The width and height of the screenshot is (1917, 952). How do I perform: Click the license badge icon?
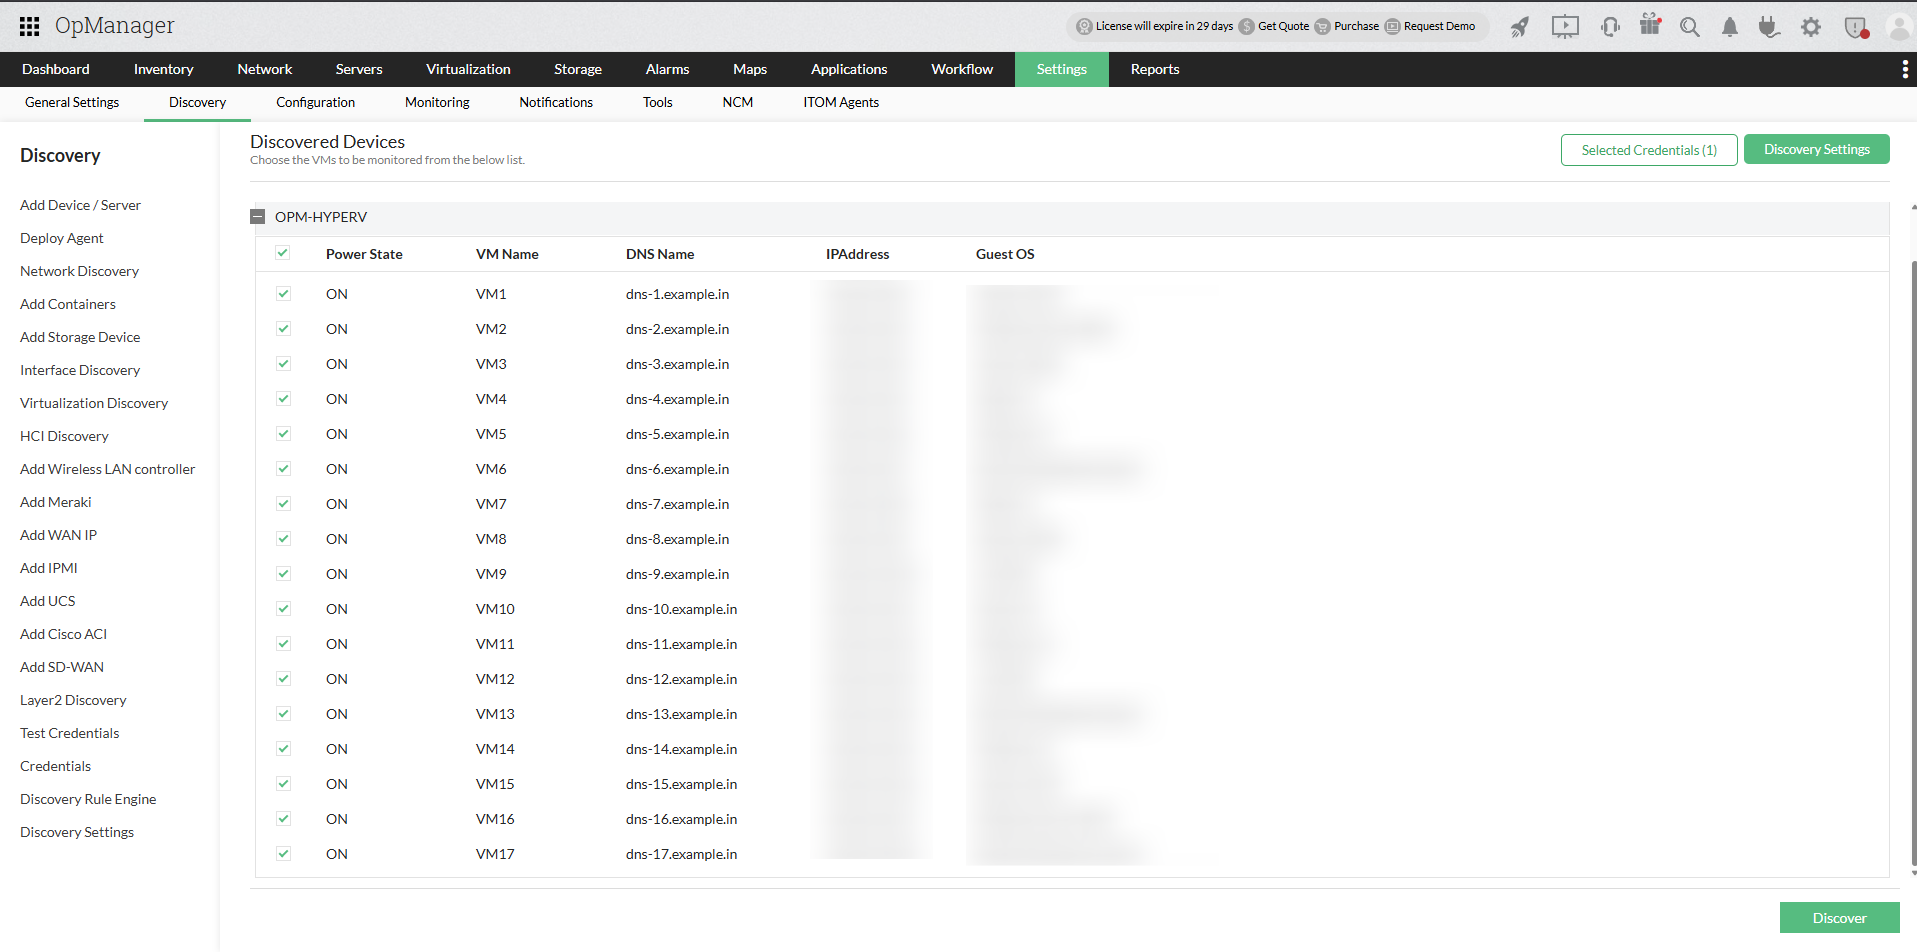(x=1084, y=27)
